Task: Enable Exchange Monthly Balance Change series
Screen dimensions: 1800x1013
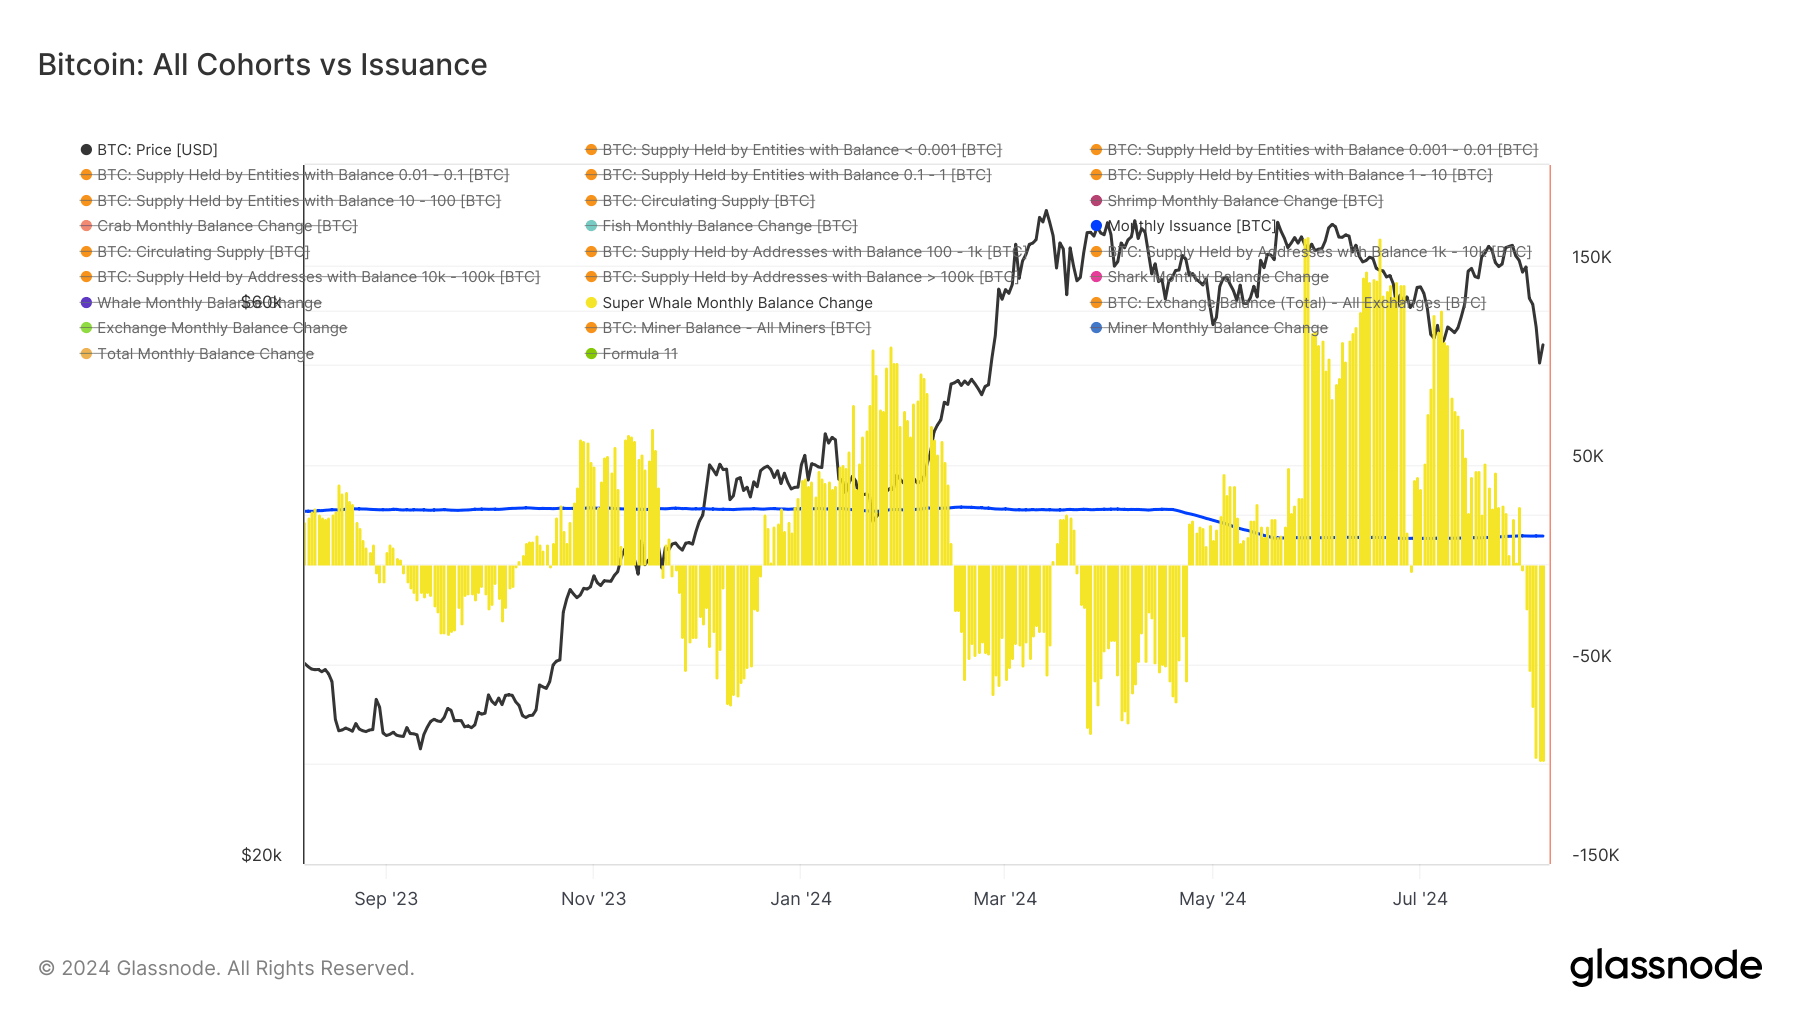Action: 214,328
